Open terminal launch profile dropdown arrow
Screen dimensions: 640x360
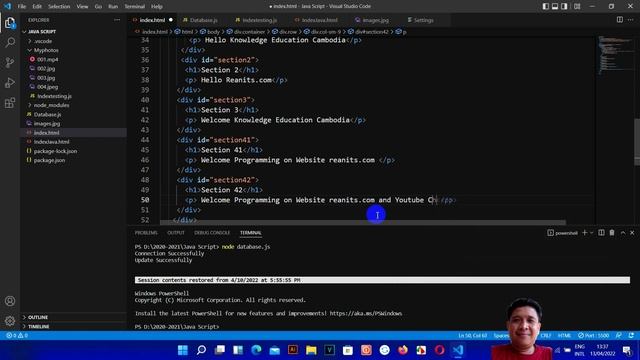pos(591,233)
